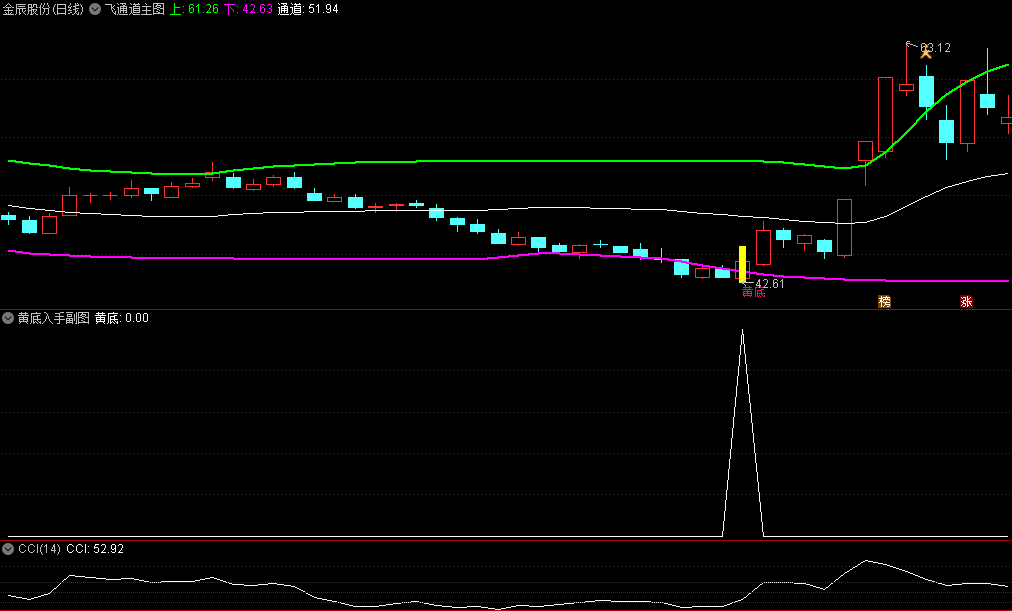Expand the 黄底入手副图 indicator menu arrow
The height and width of the screenshot is (611, 1012).
(8, 317)
